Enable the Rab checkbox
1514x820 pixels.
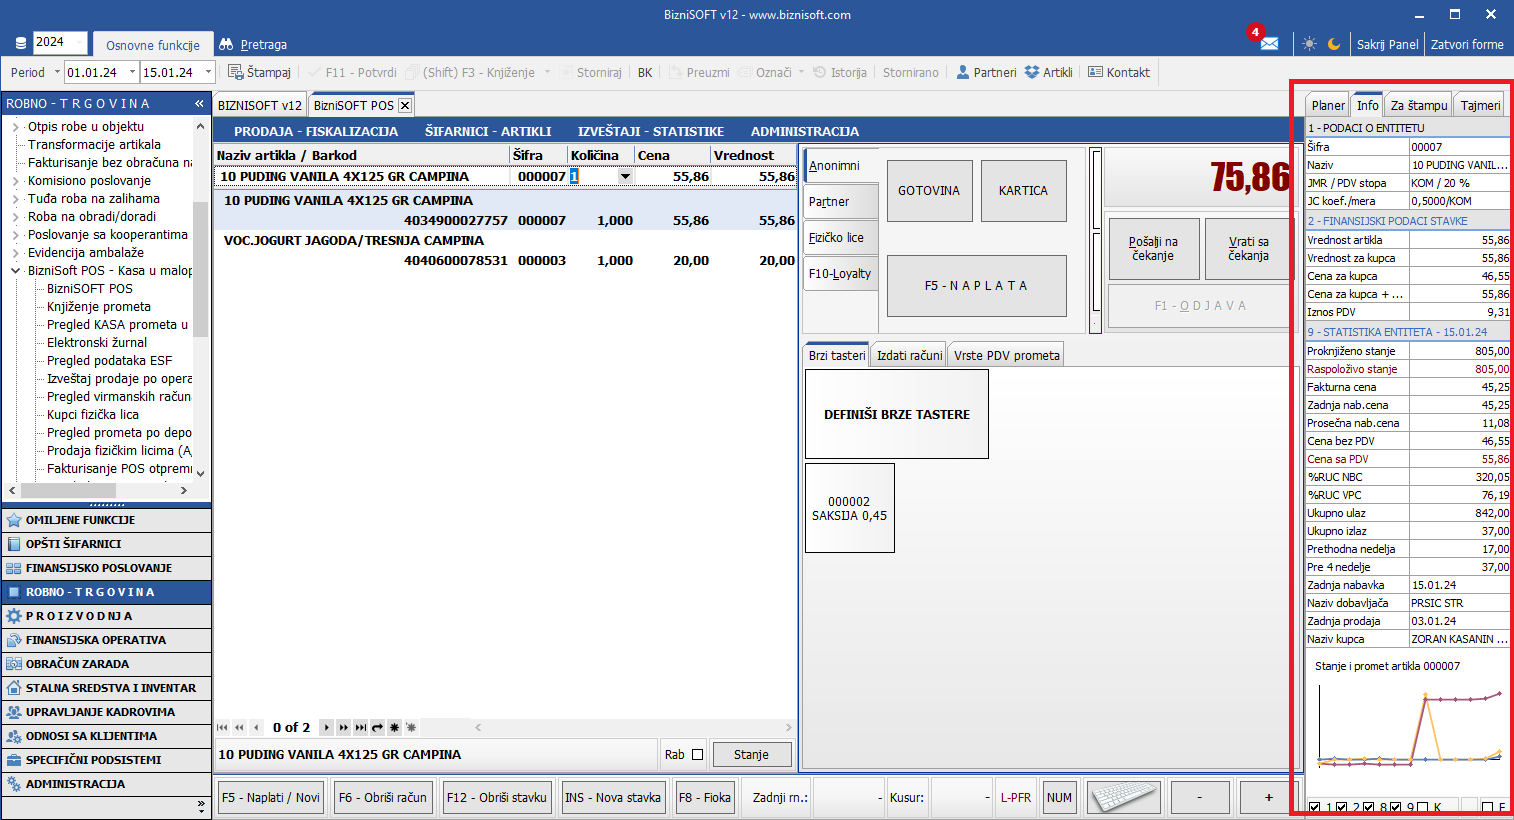click(x=697, y=755)
